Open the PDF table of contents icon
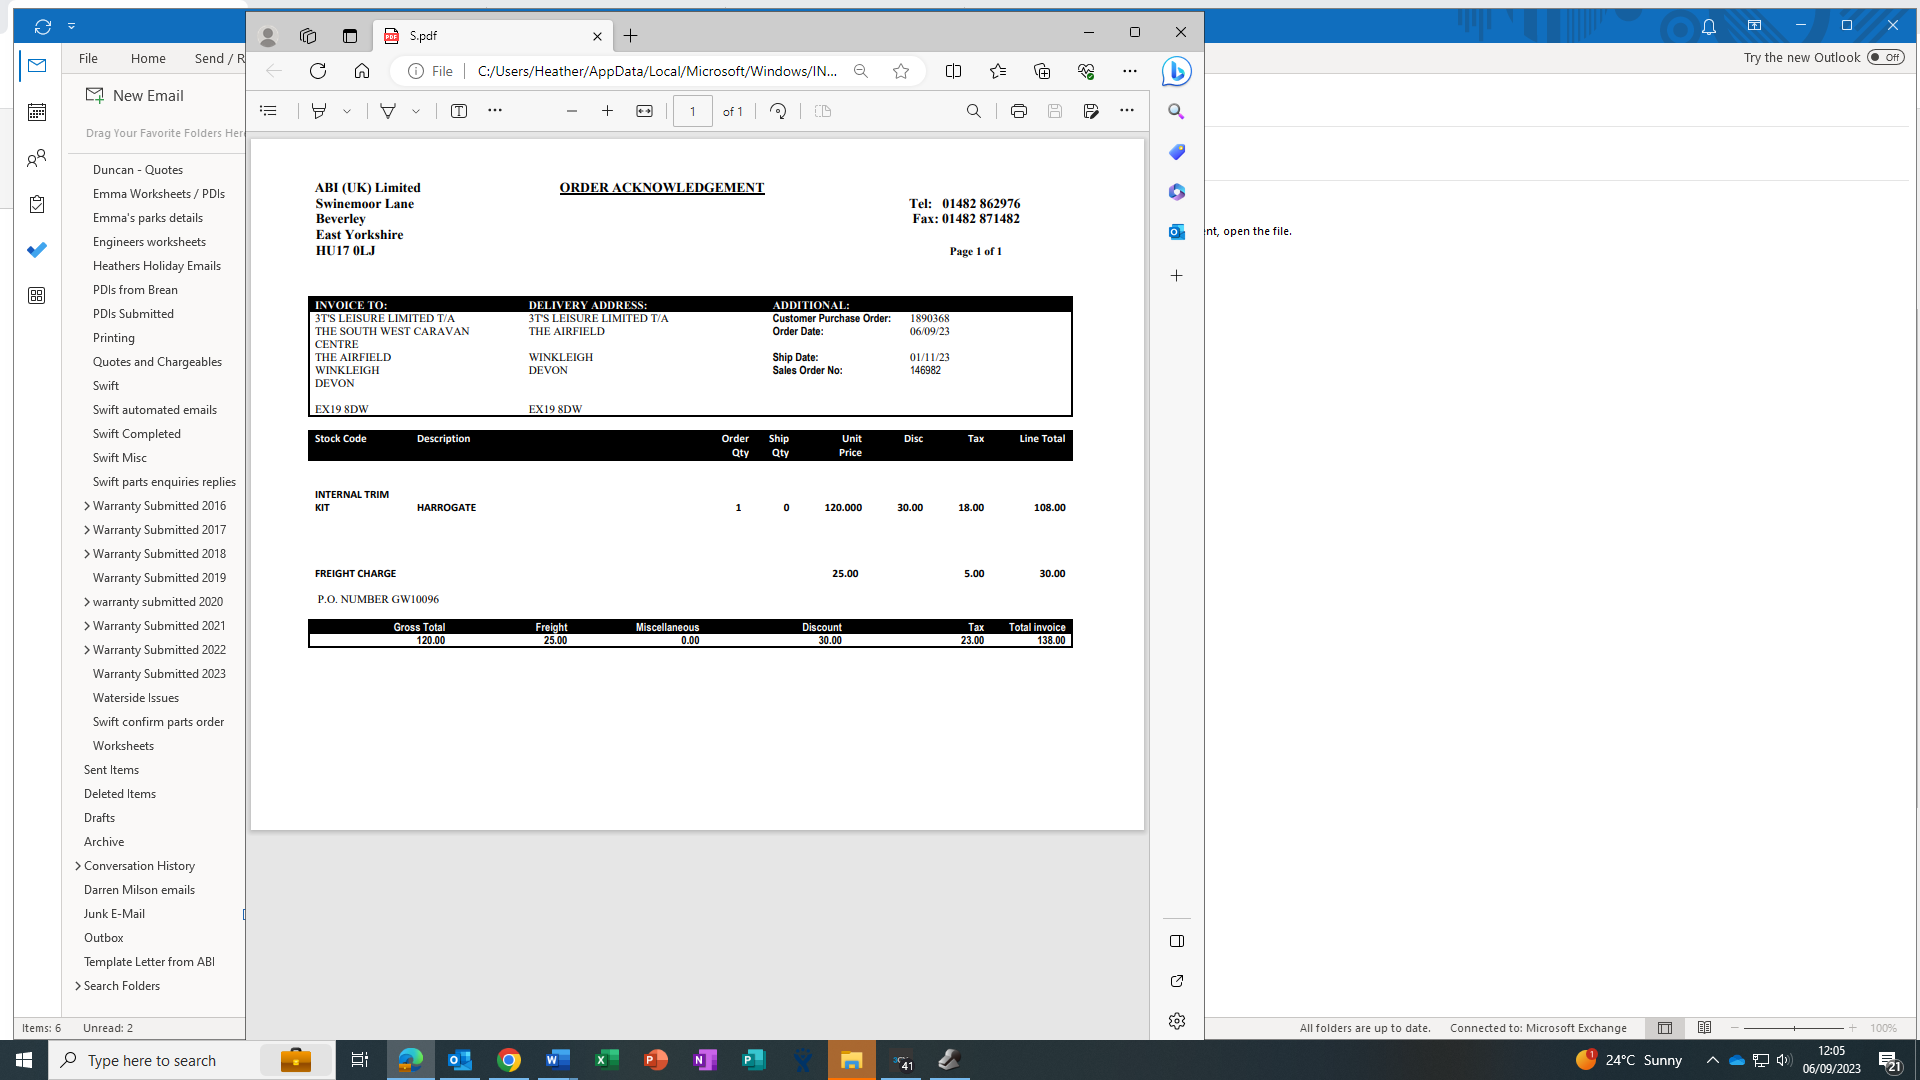 coord(268,111)
